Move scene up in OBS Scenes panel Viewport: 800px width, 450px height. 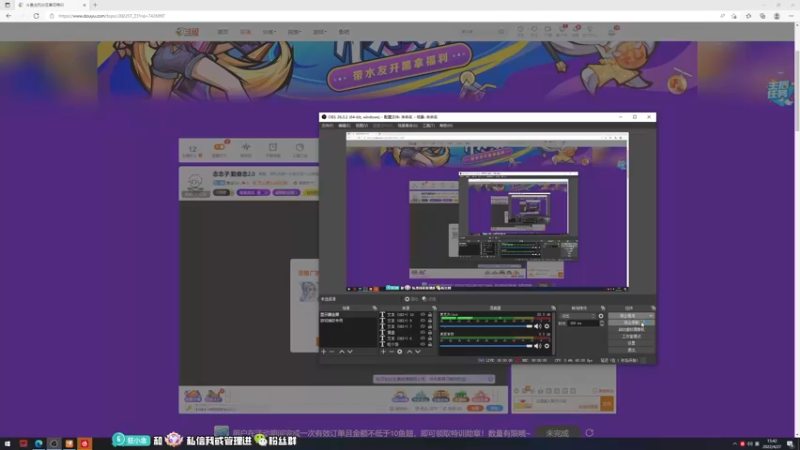coord(341,352)
